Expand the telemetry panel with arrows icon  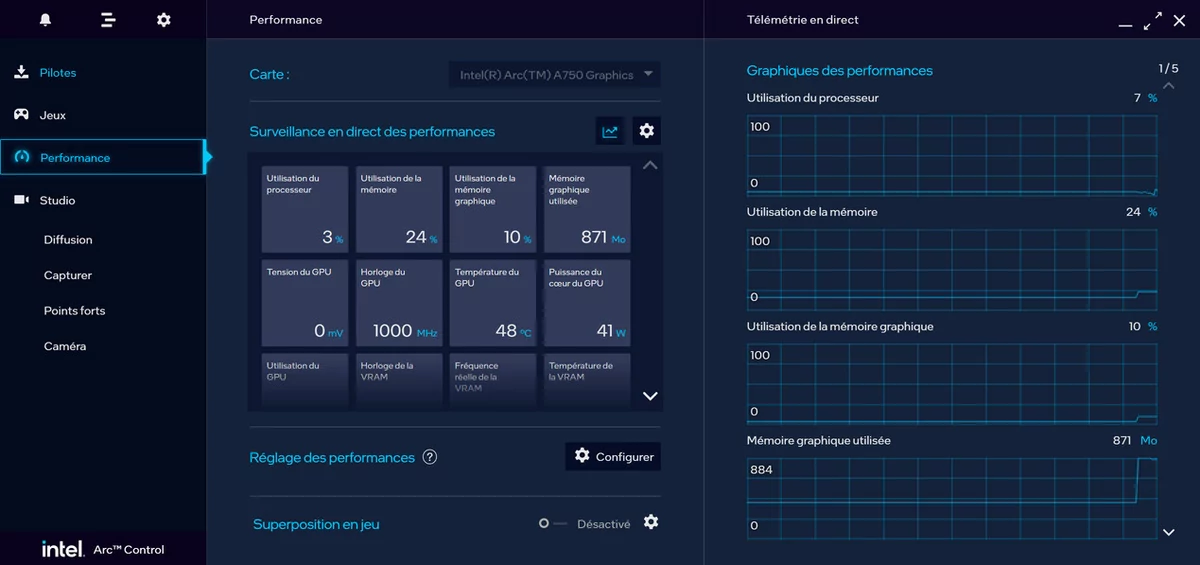(1154, 20)
